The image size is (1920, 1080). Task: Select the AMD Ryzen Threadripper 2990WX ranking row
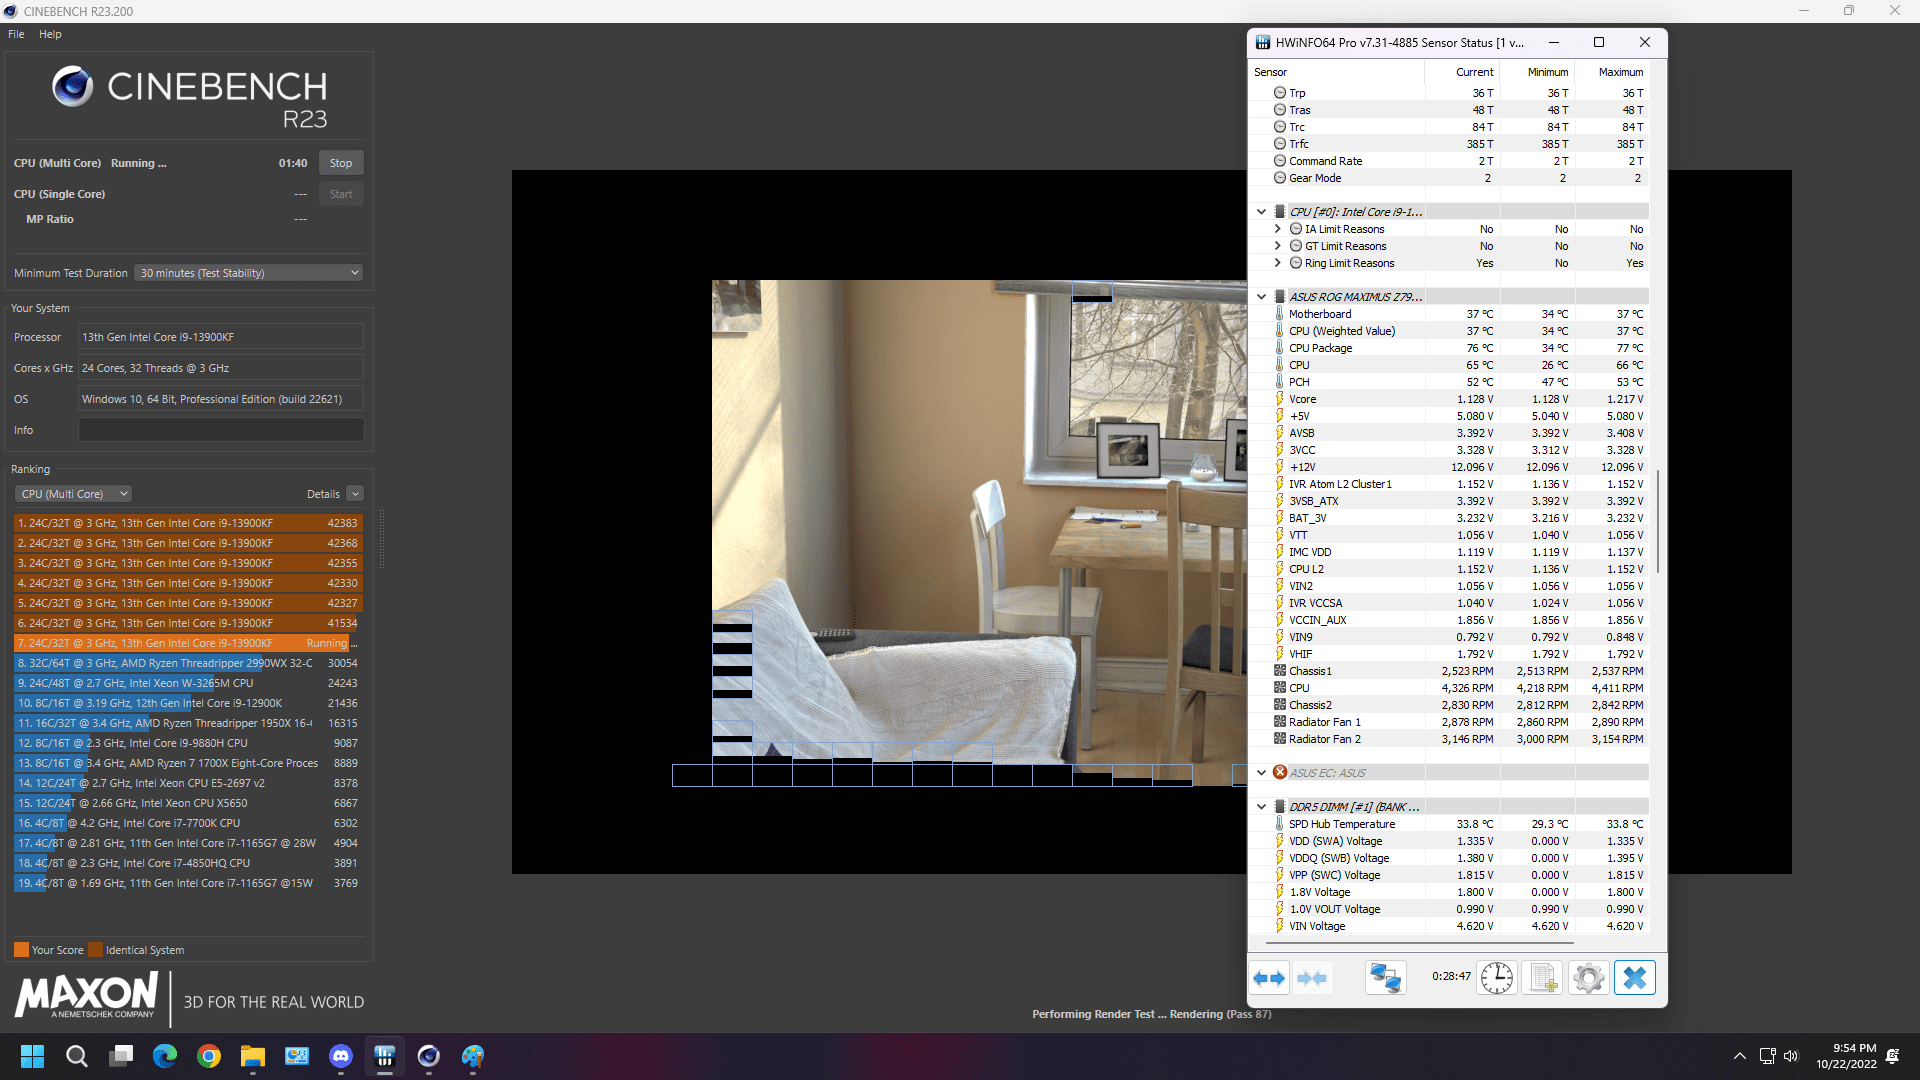tap(187, 663)
